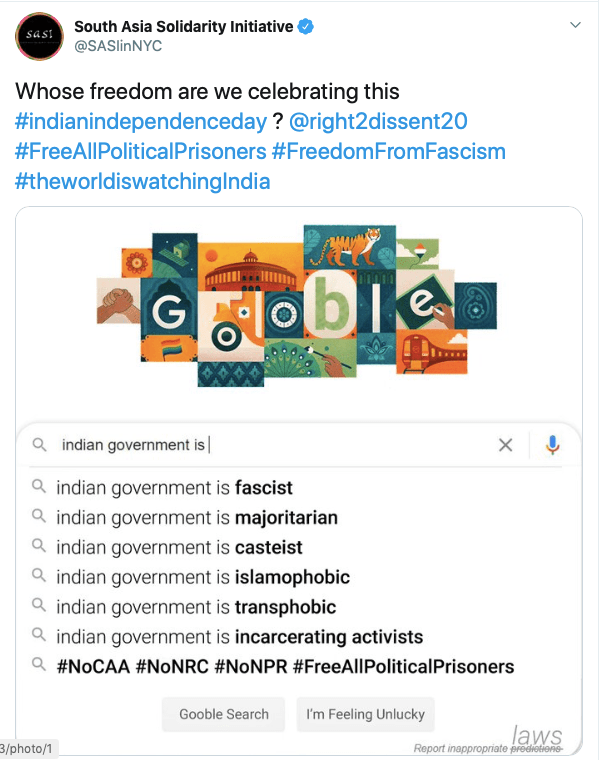
Task: Select the 'indian government is majoritarian' suggestion
Action: (197, 518)
